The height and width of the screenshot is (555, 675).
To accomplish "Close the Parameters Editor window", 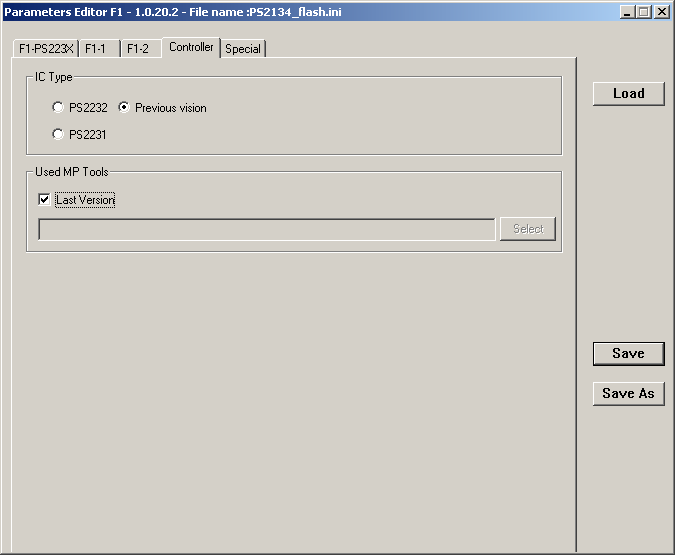I will coord(661,12).
